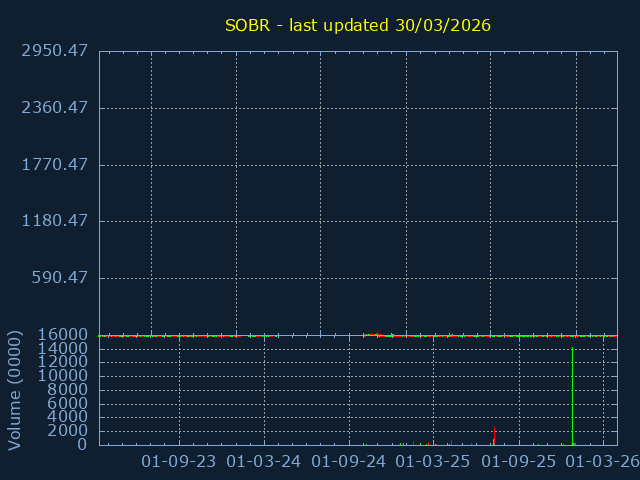Screen dimensions: 640x480
Task: Click the 01-09-25 date label
Action: (518, 462)
